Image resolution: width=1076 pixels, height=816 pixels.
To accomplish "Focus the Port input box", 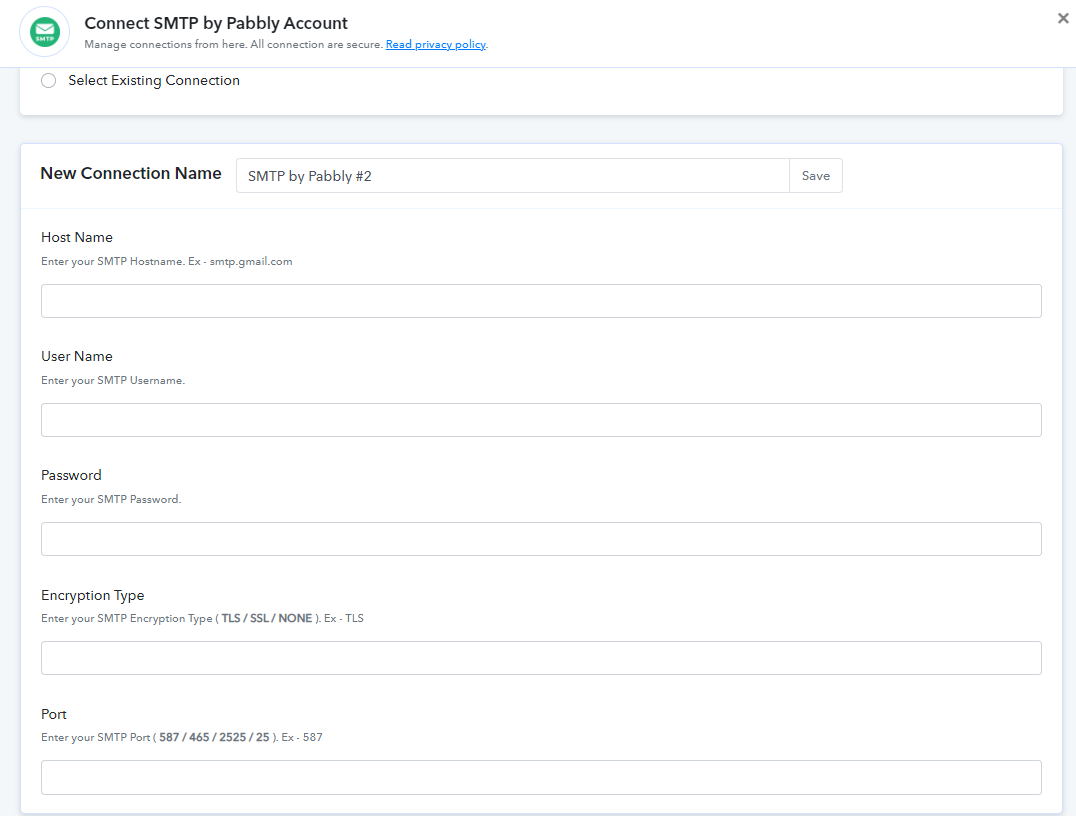I will [x=541, y=778].
